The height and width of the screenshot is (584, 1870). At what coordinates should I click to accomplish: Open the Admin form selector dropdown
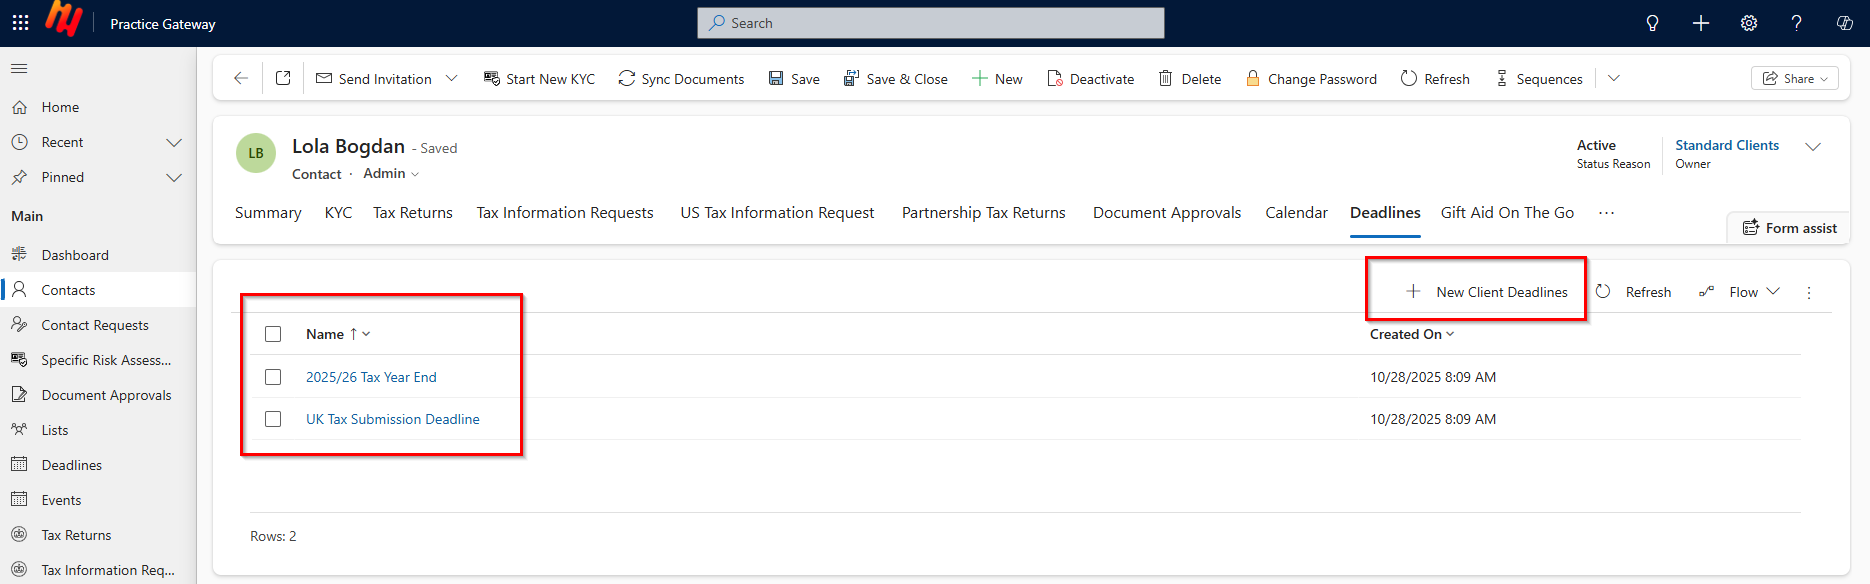click(391, 174)
